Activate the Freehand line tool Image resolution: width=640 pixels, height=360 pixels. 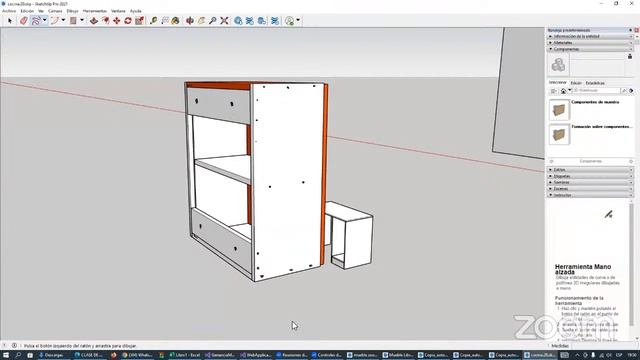point(36,20)
